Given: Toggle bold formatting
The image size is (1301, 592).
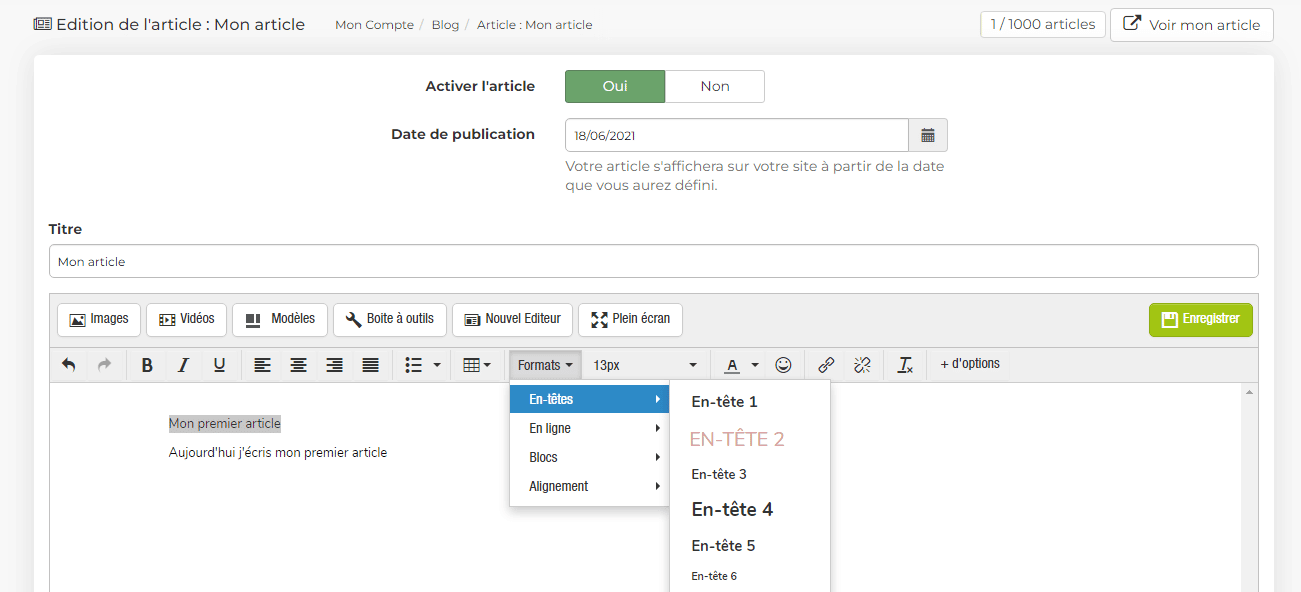Looking at the screenshot, I should pos(147,365).
